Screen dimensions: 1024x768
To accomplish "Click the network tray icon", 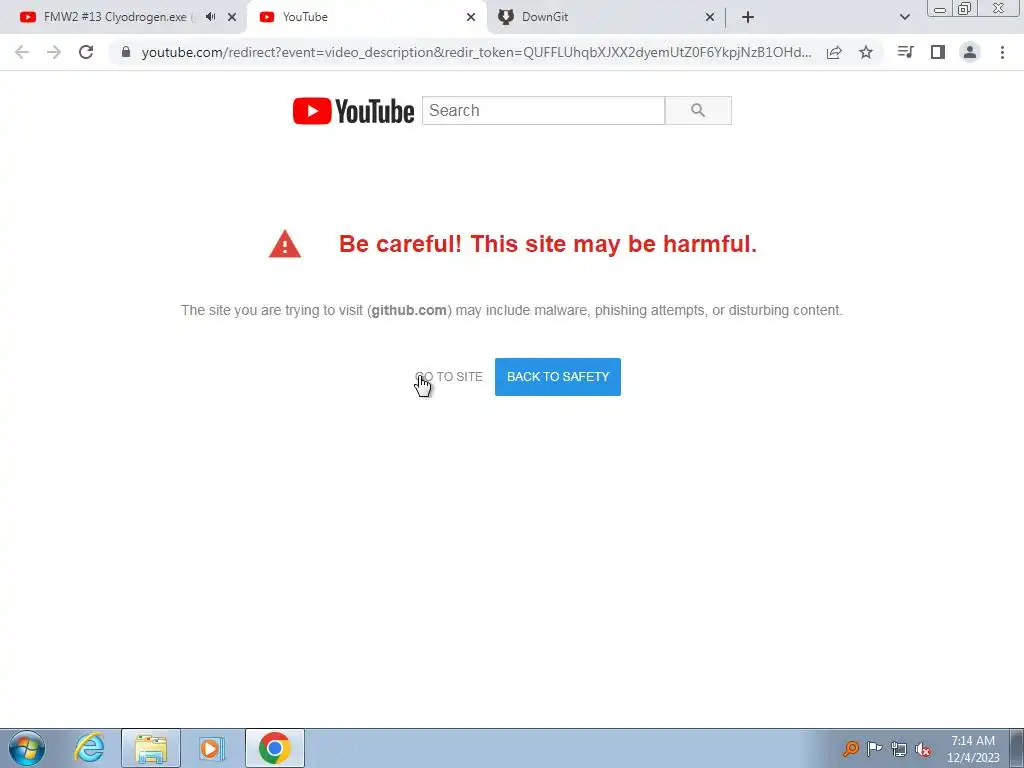I will pyautogui.click(x=899, y=749).
